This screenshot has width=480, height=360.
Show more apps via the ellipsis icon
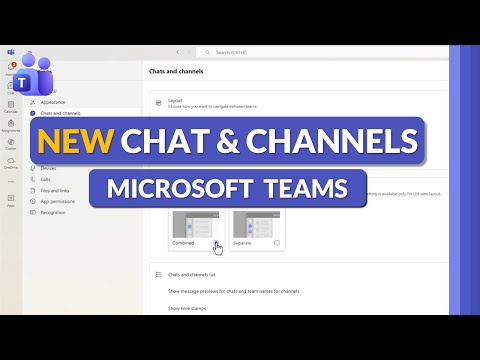11,182
